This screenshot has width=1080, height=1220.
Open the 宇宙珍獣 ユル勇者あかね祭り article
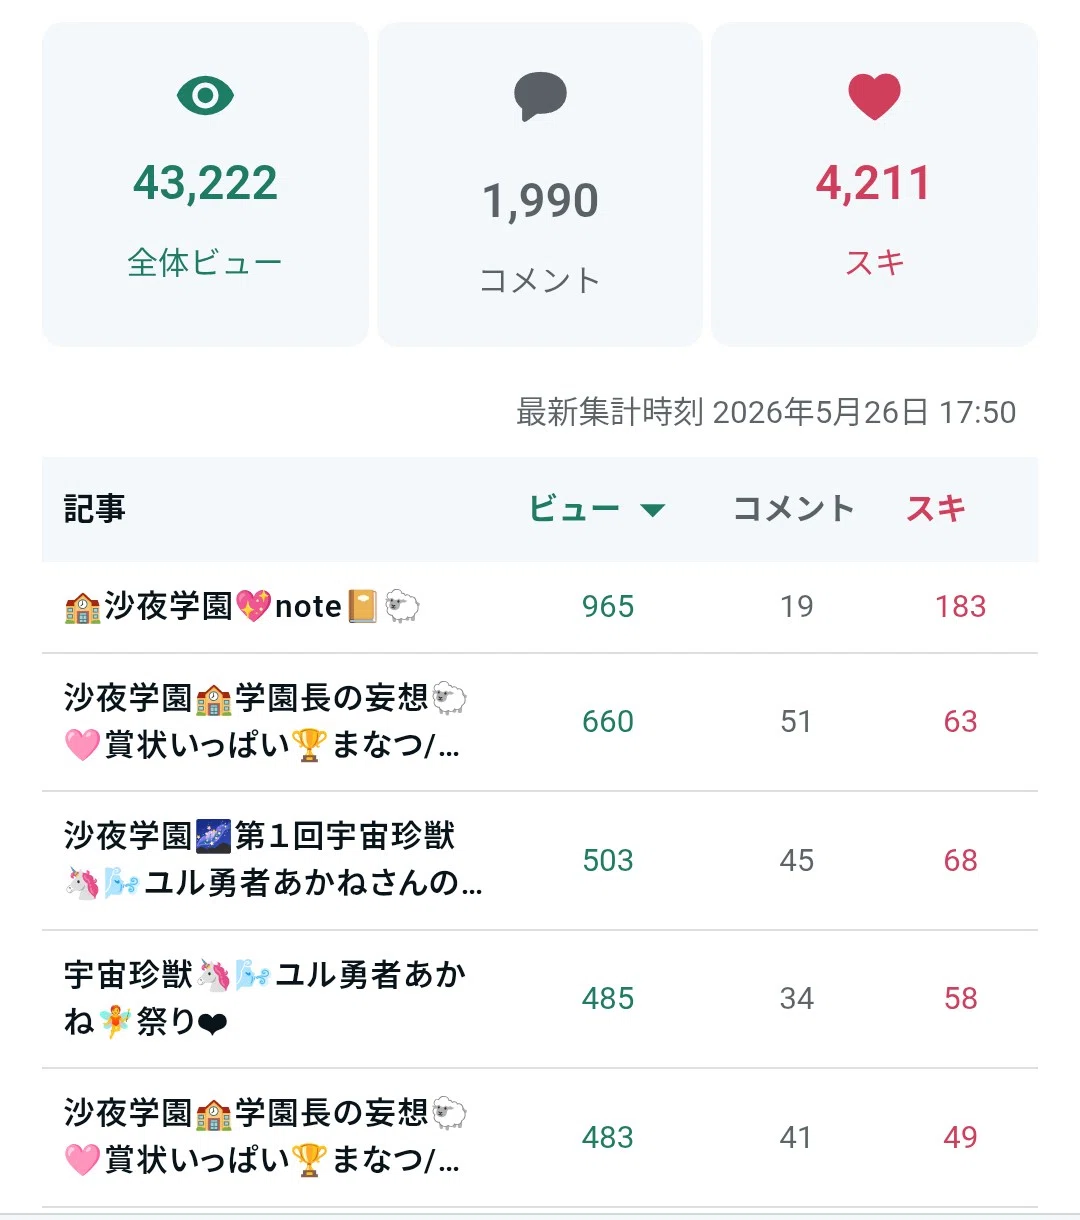(265, 998)
